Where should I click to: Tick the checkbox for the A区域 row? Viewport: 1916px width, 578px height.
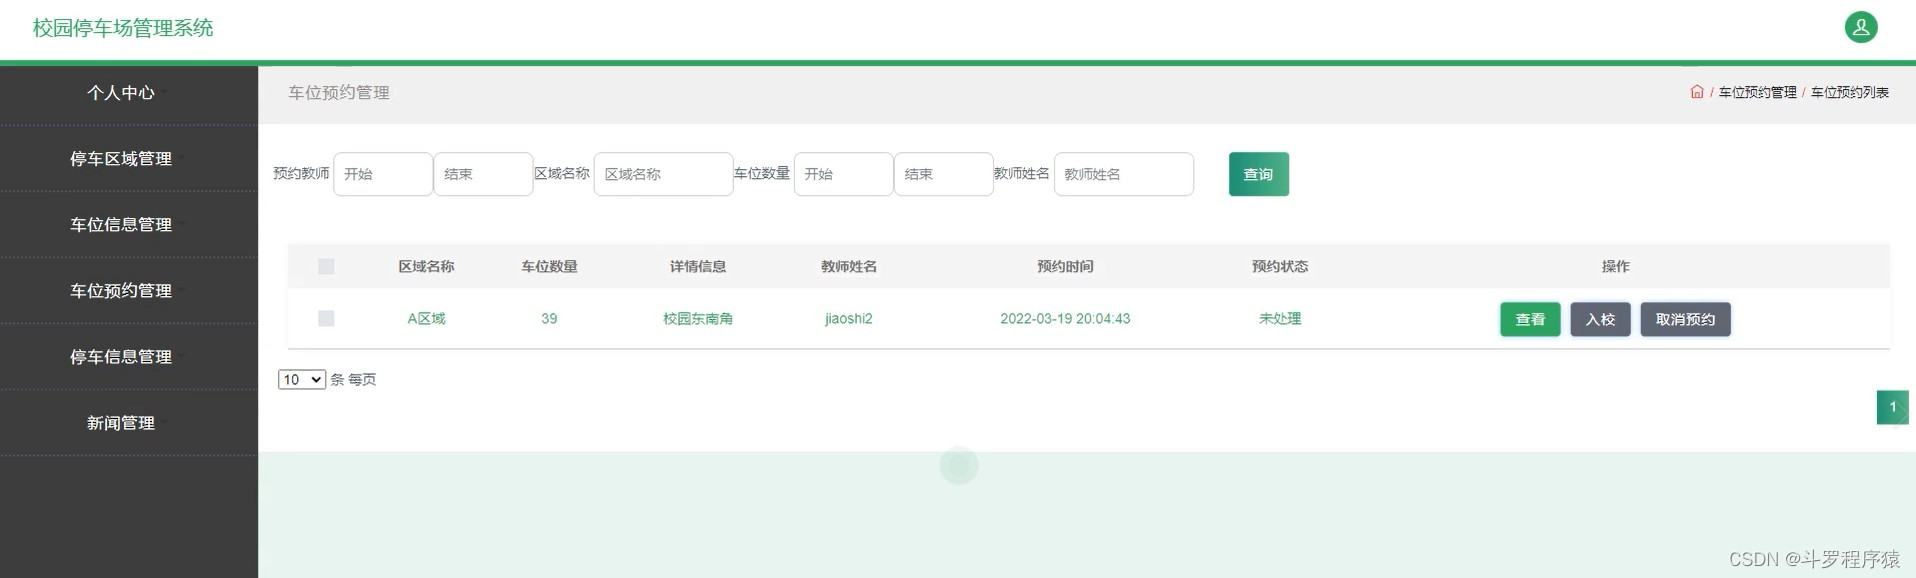coord(326,318)
